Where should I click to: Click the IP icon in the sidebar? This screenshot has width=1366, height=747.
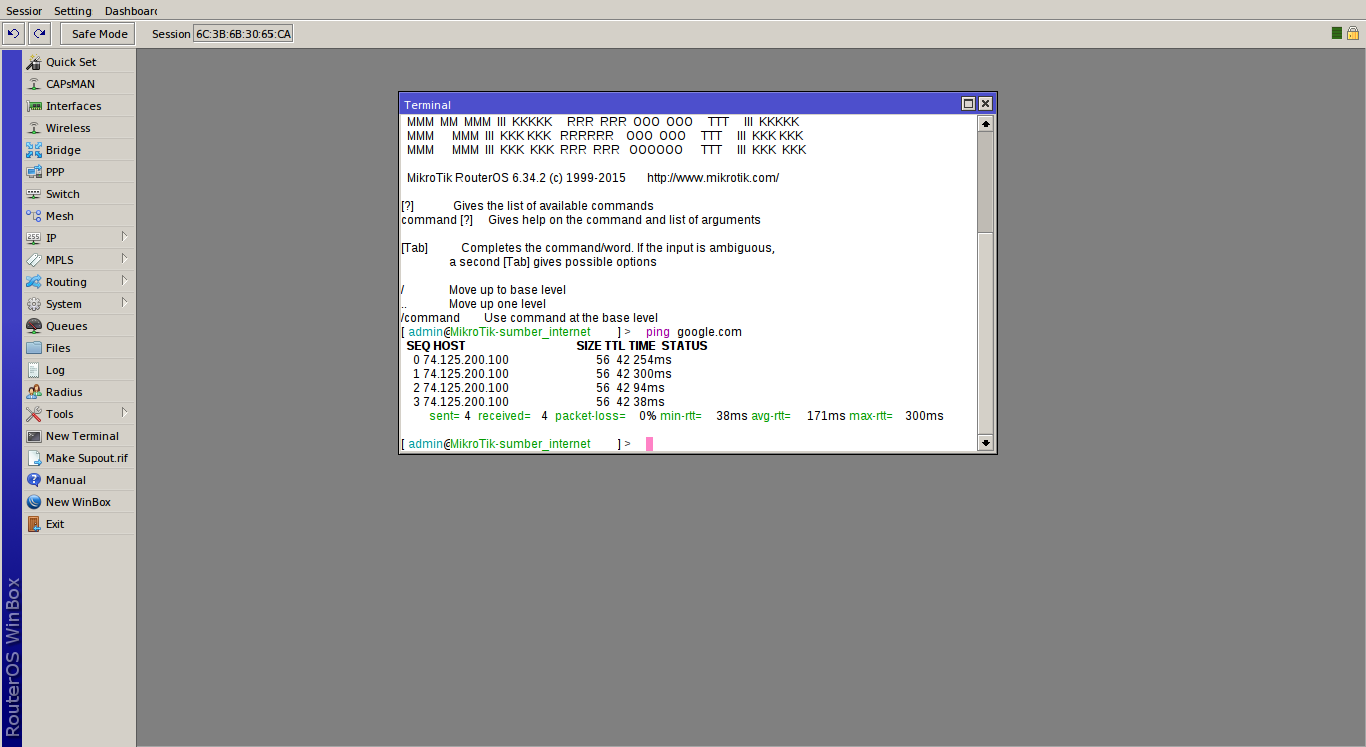(x=34, y=238)
